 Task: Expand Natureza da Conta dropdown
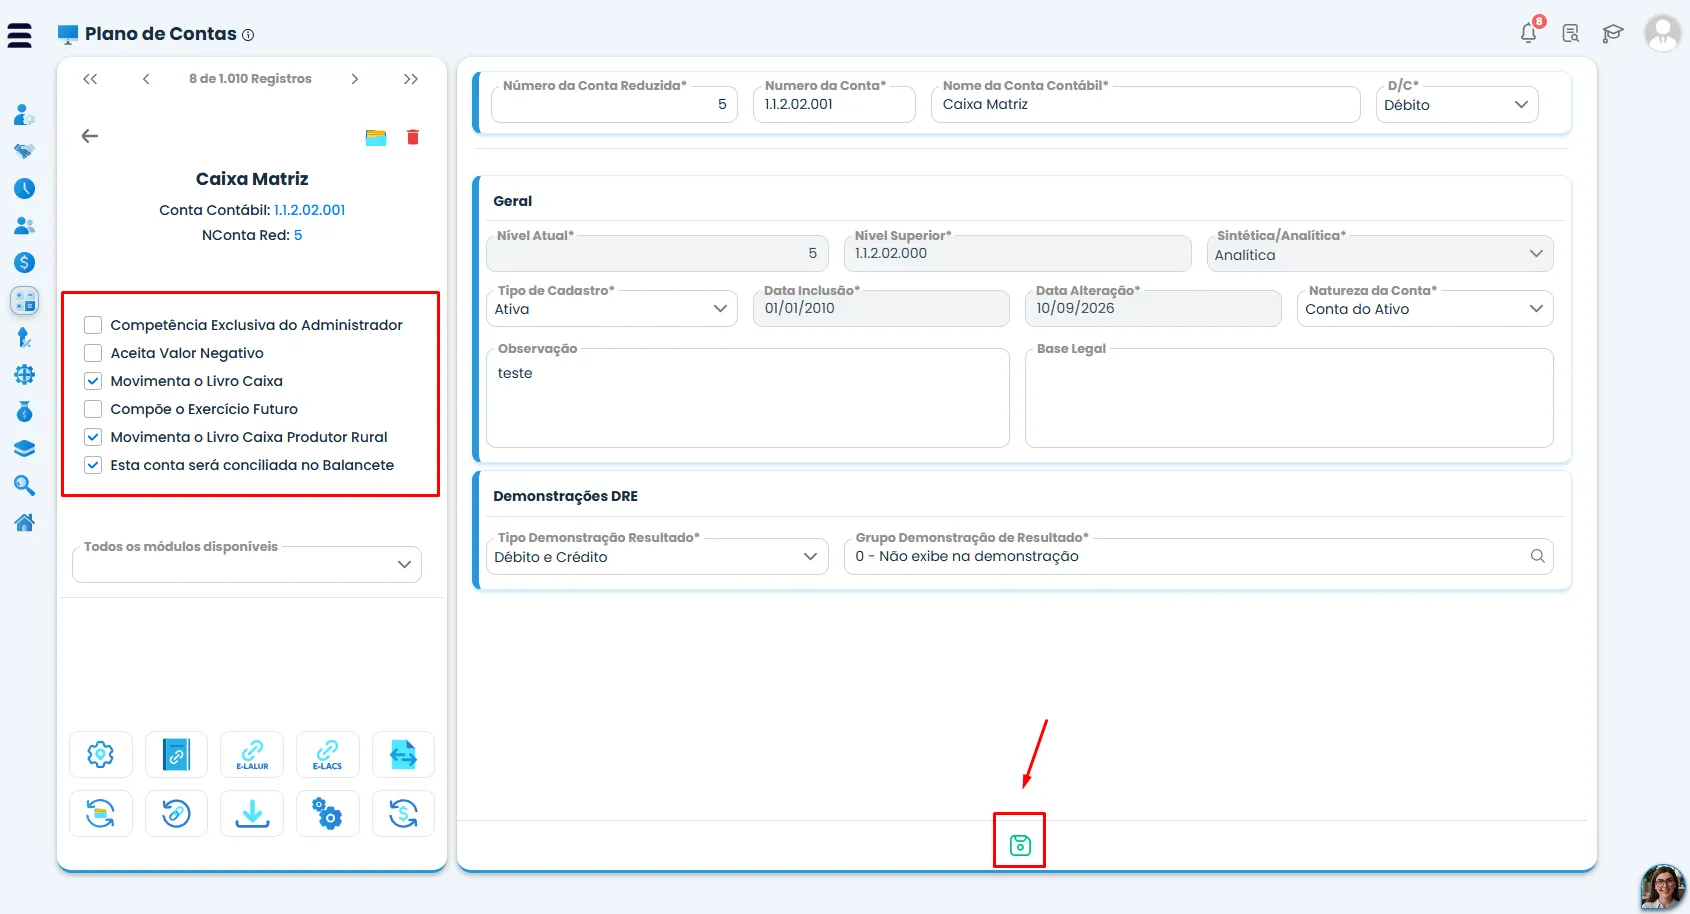[1425, 309]
